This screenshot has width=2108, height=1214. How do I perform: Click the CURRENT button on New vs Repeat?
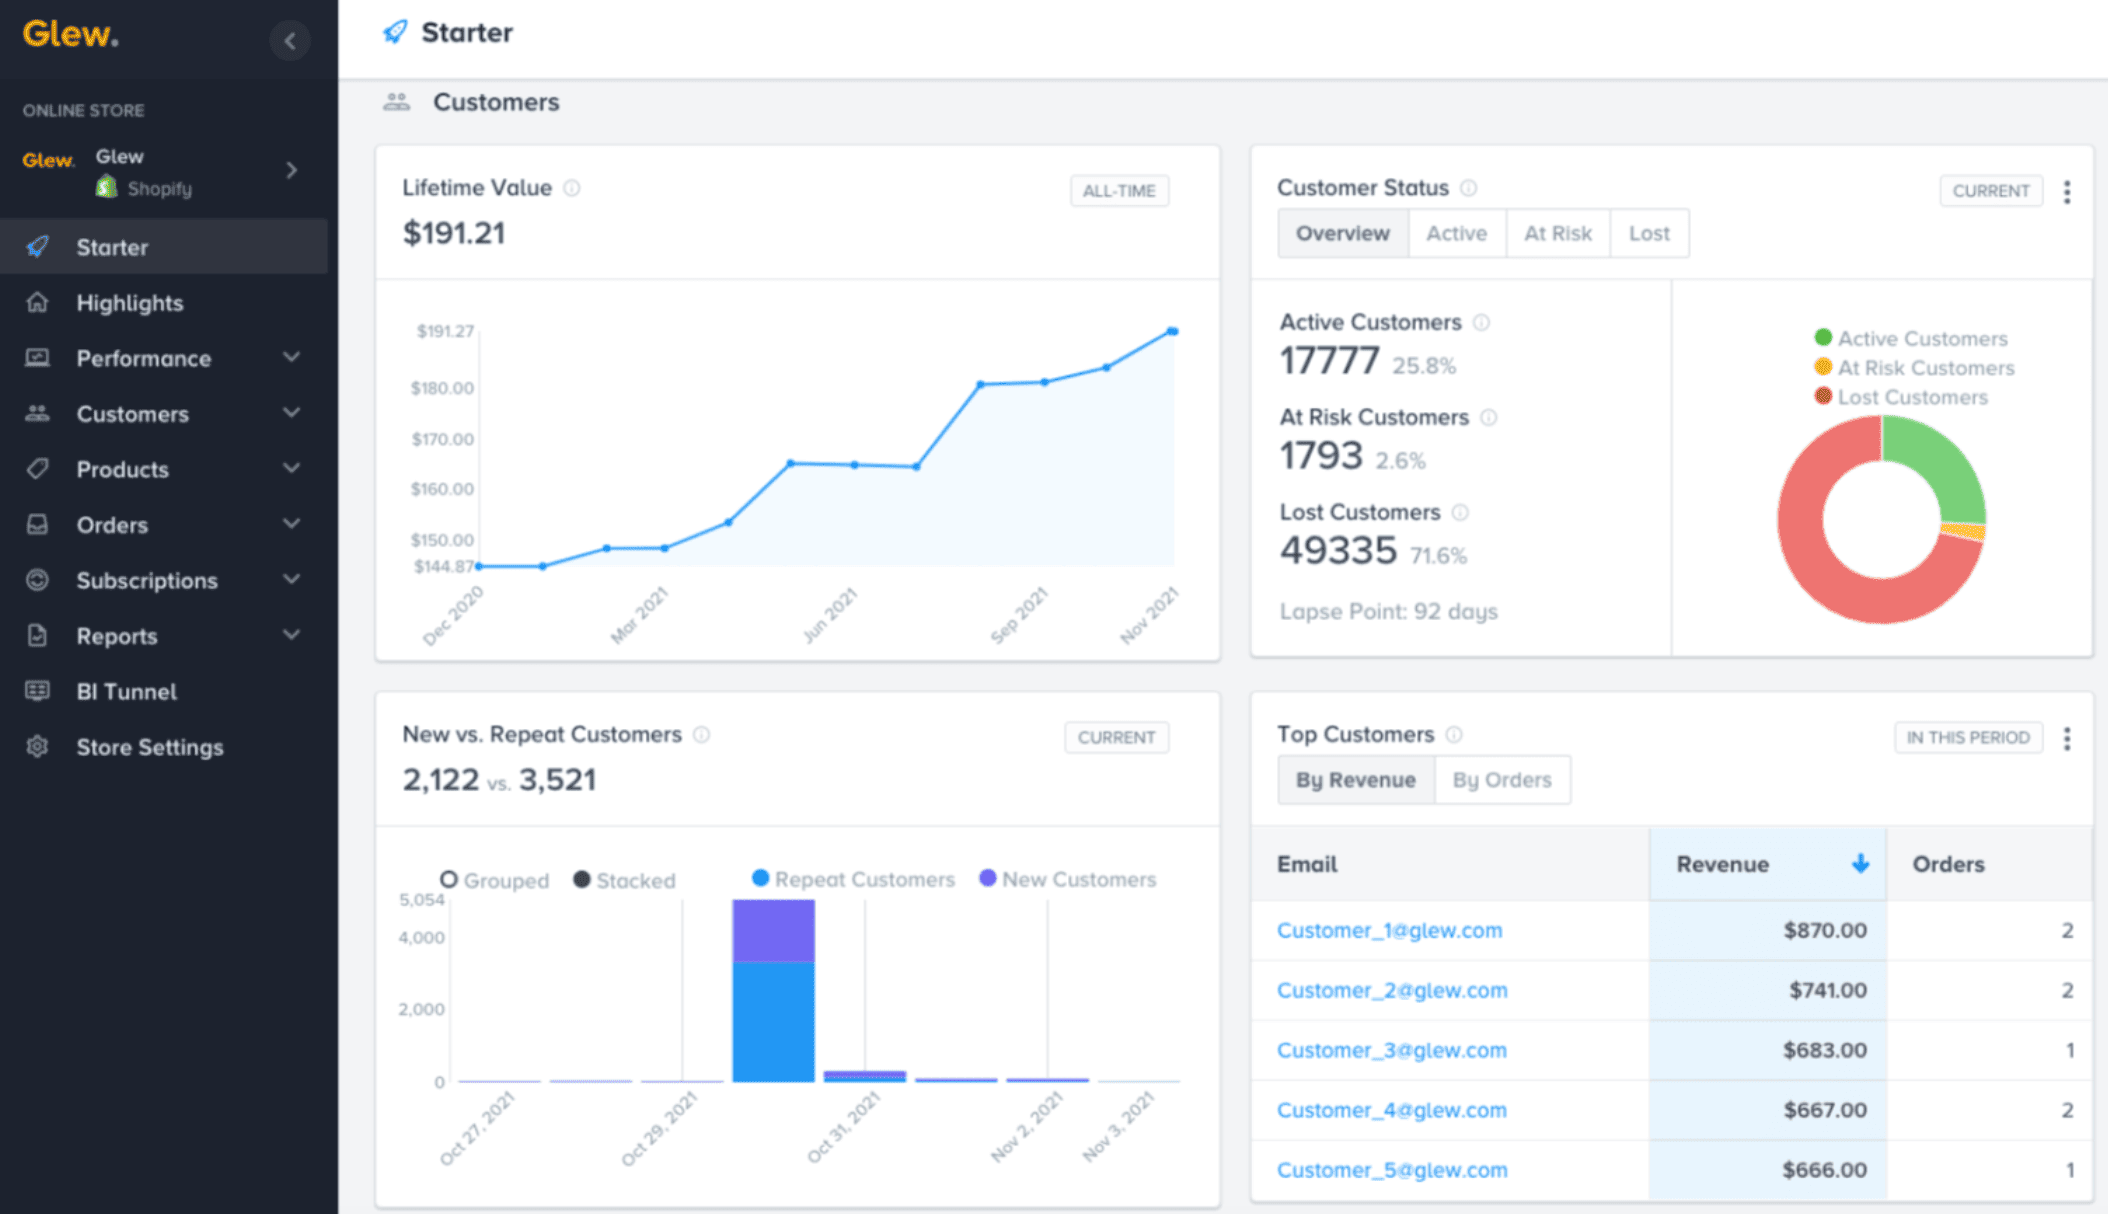click(1116, 737)
